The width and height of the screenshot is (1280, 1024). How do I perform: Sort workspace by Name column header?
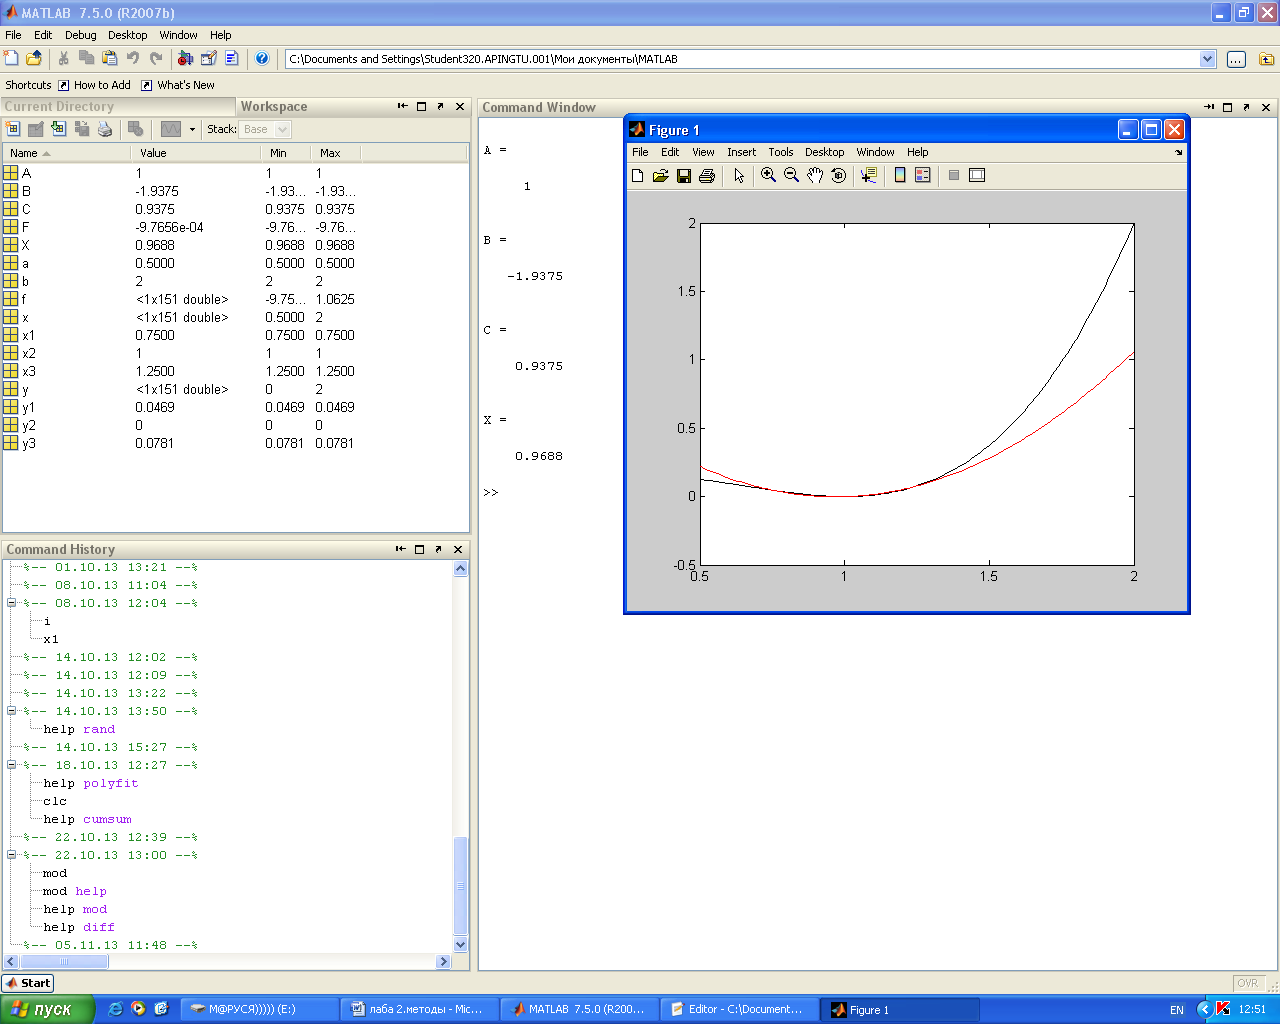[x=66, y=153]
